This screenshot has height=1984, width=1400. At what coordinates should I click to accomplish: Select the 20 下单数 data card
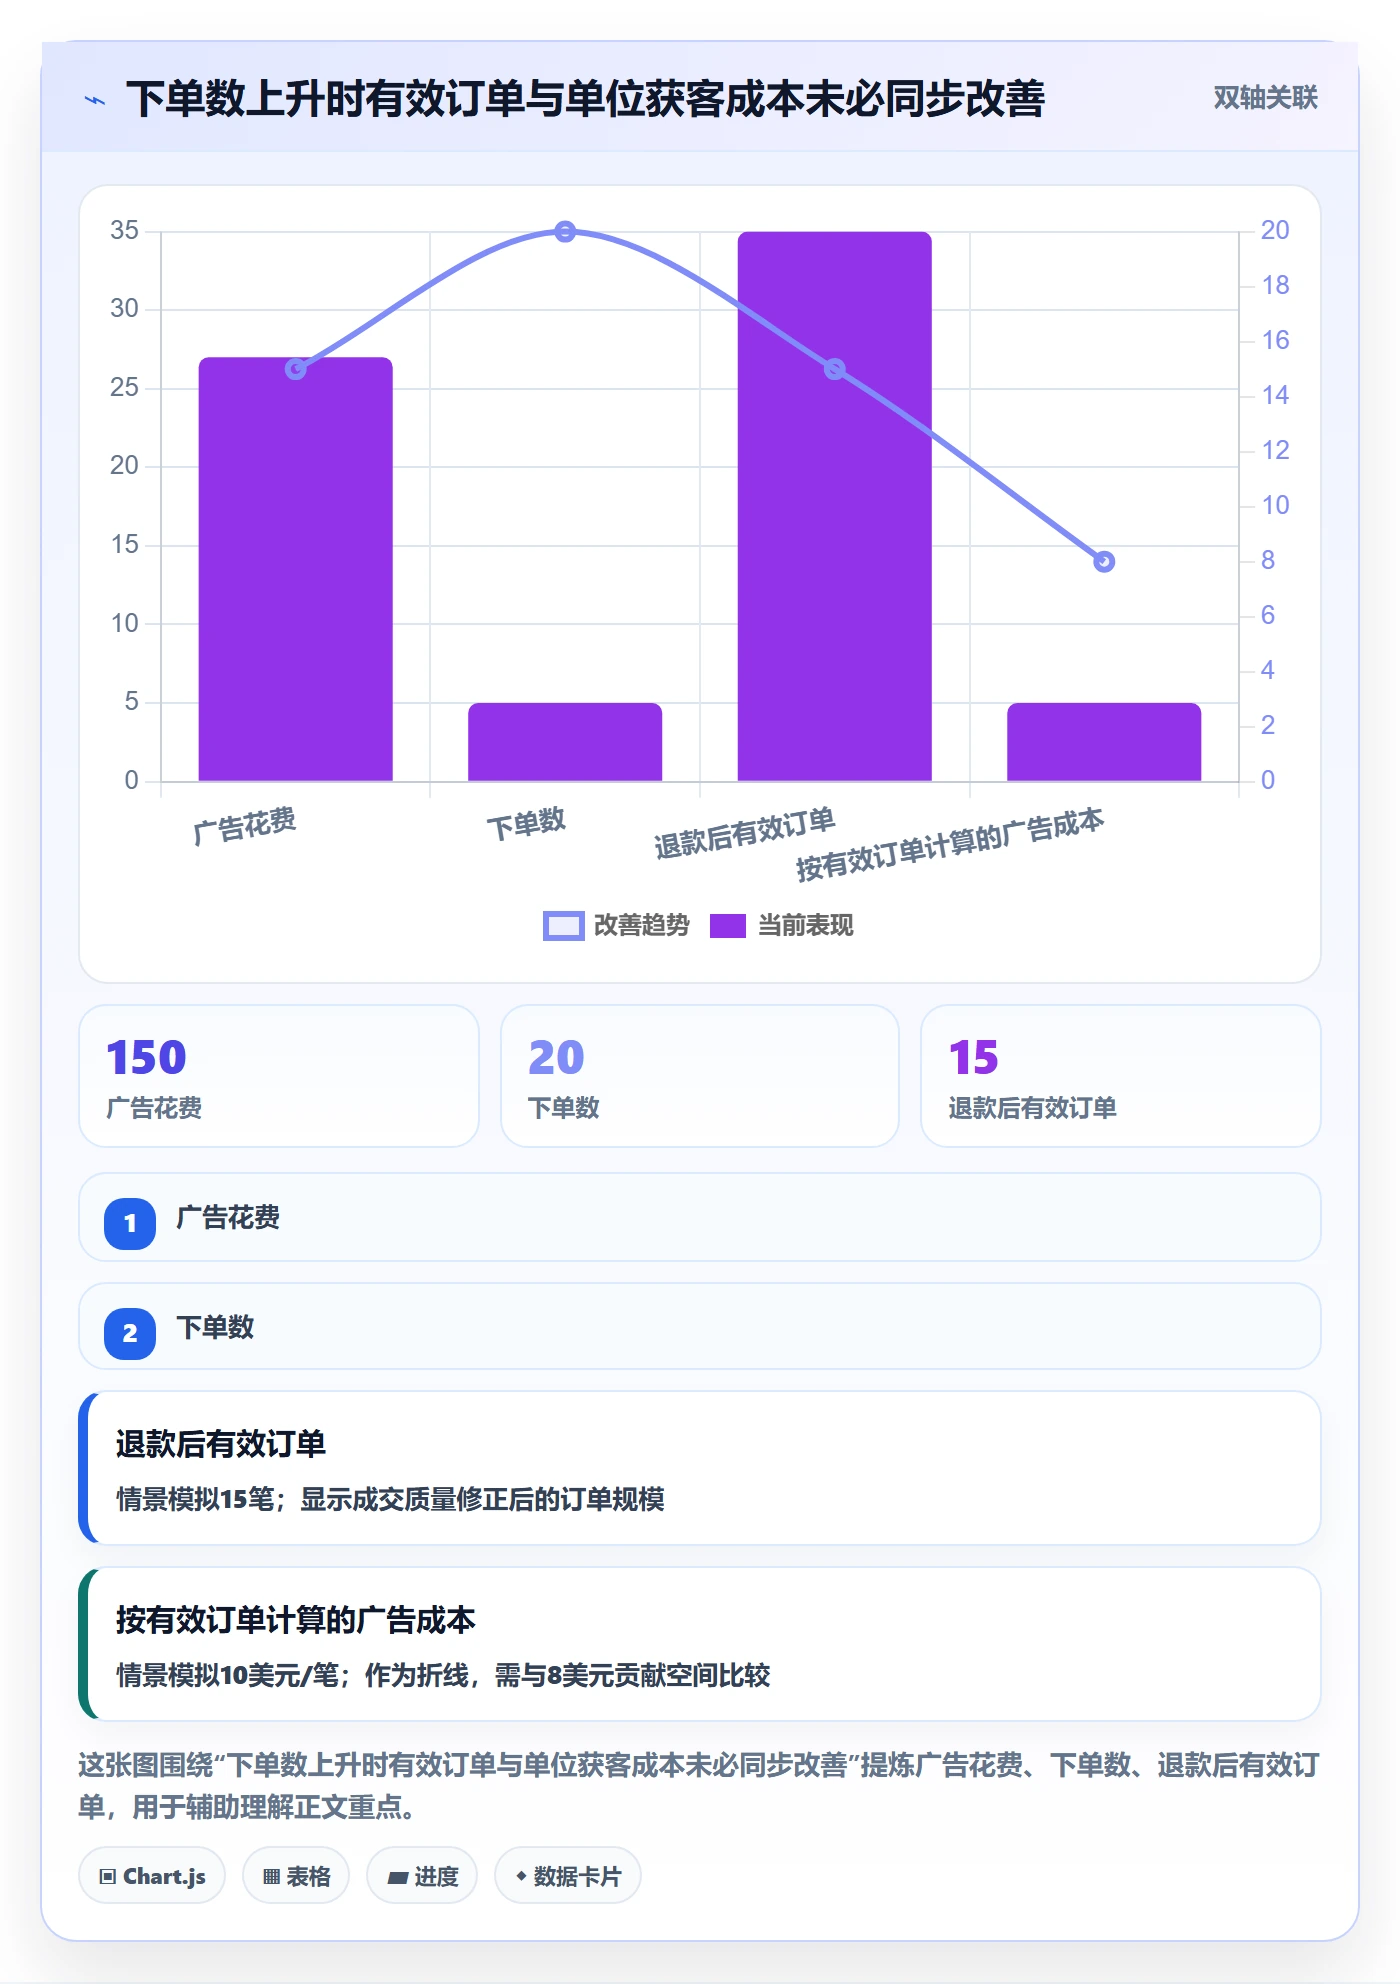tap(700, 1076)
